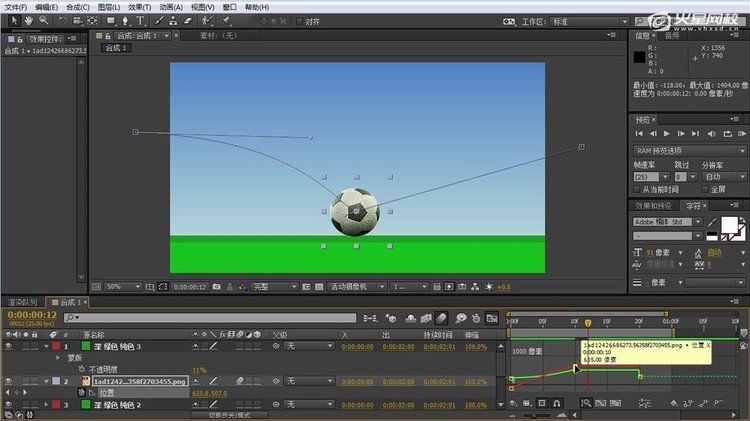Select the Puppet Pin tool
The image size is (750, 421).
tap(226, 21)
